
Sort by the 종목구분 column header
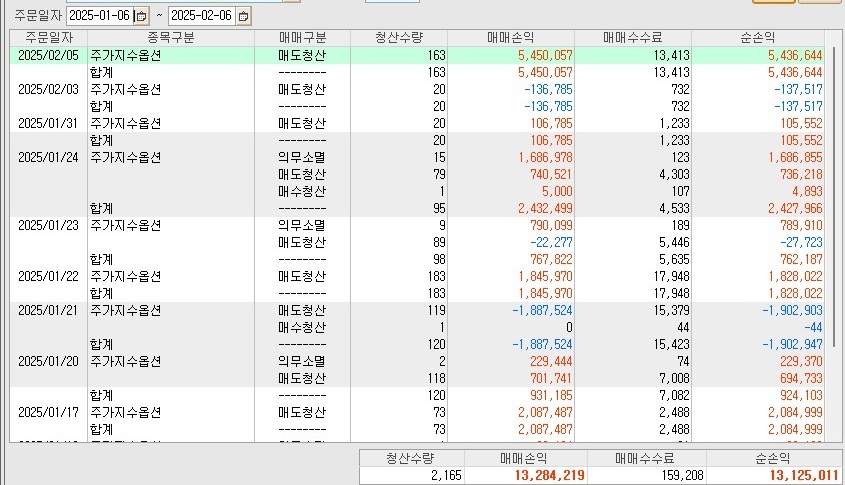pos(171,38)
